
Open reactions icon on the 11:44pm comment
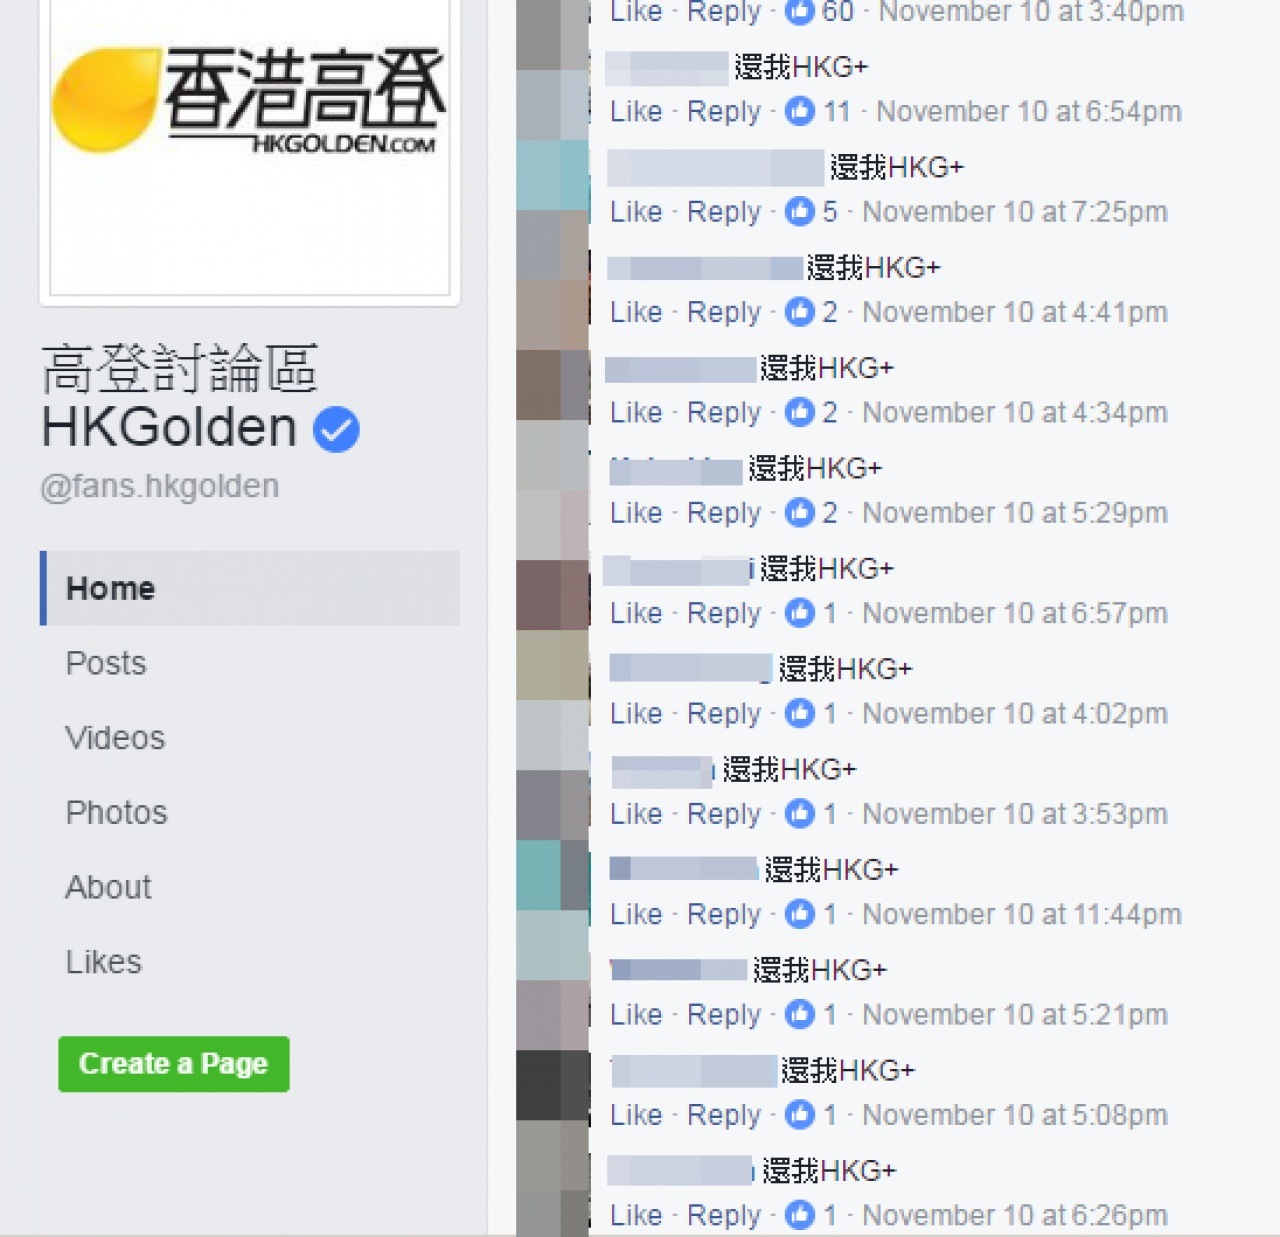click(800, 913)
